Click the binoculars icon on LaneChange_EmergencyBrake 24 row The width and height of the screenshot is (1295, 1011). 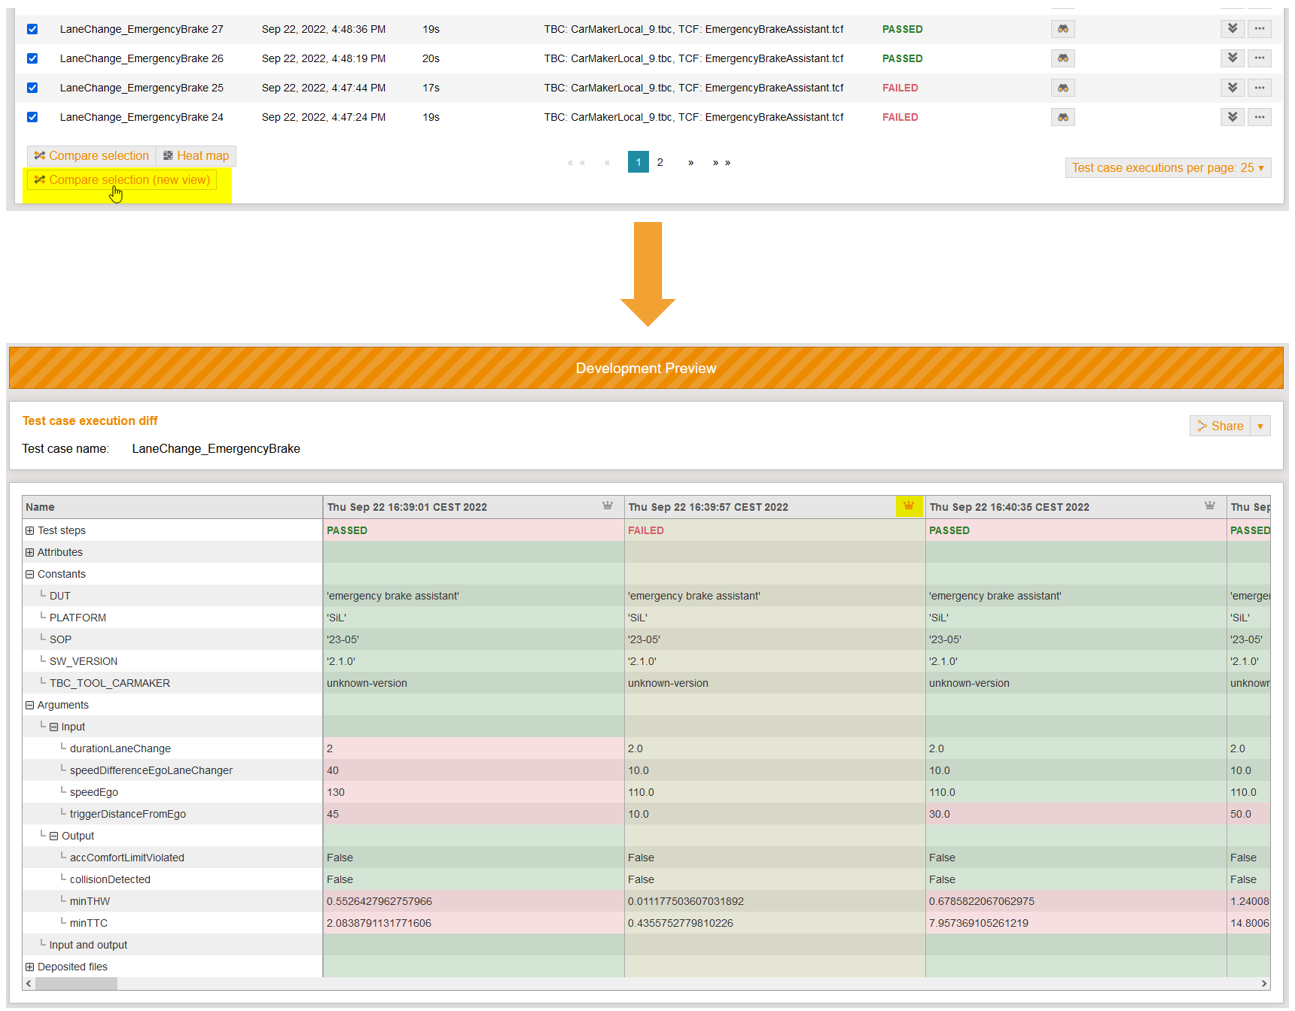(x=1062, y=116)
